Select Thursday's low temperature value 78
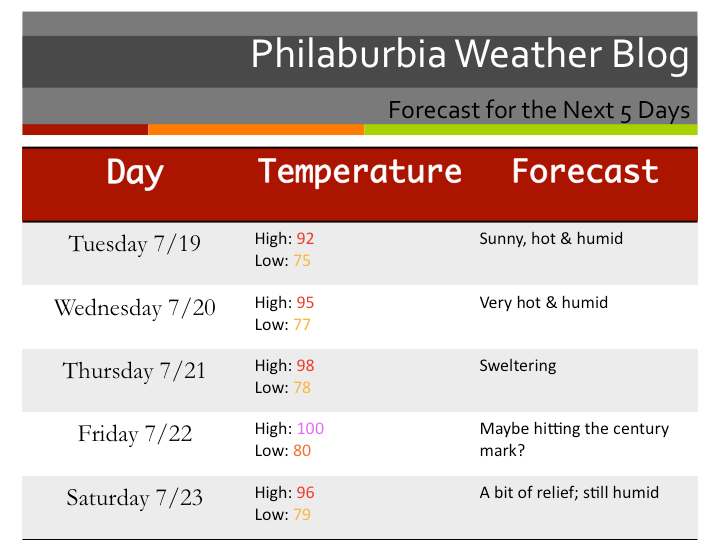This screenshot has height=540, width=720. pyautogui.click(x=301, y=387)
